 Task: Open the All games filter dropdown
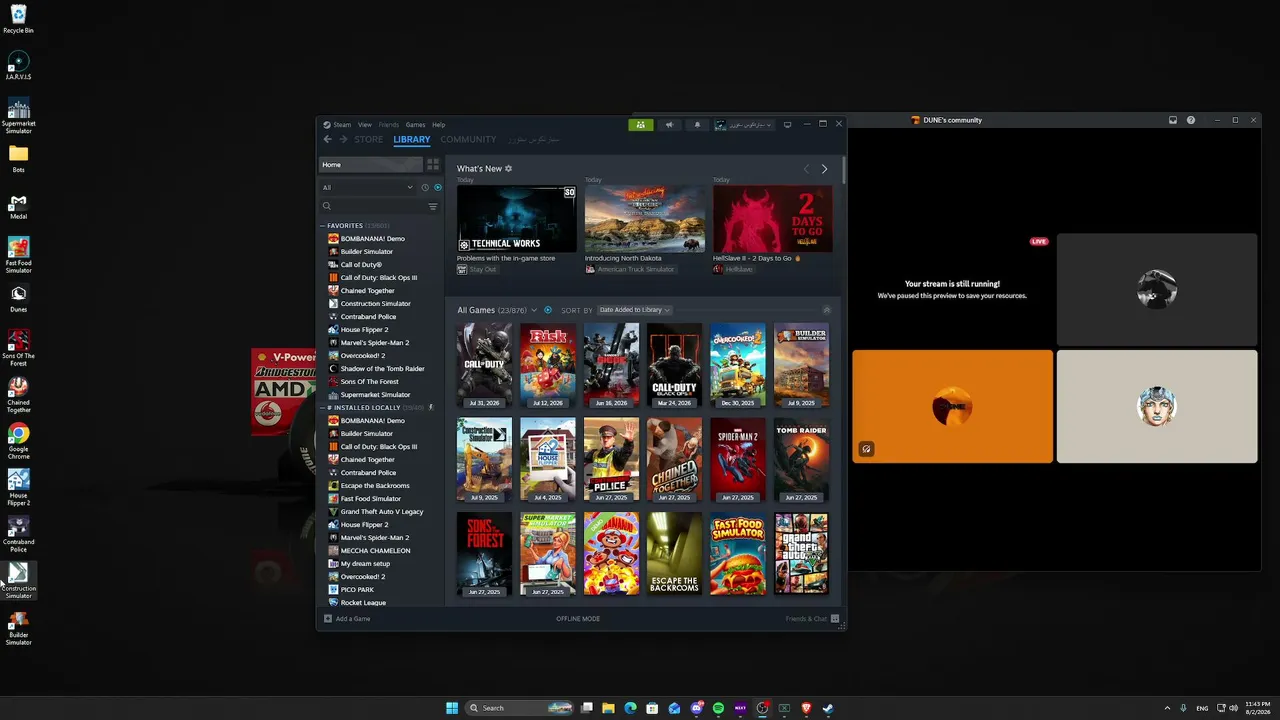click(x=367, y=187)
